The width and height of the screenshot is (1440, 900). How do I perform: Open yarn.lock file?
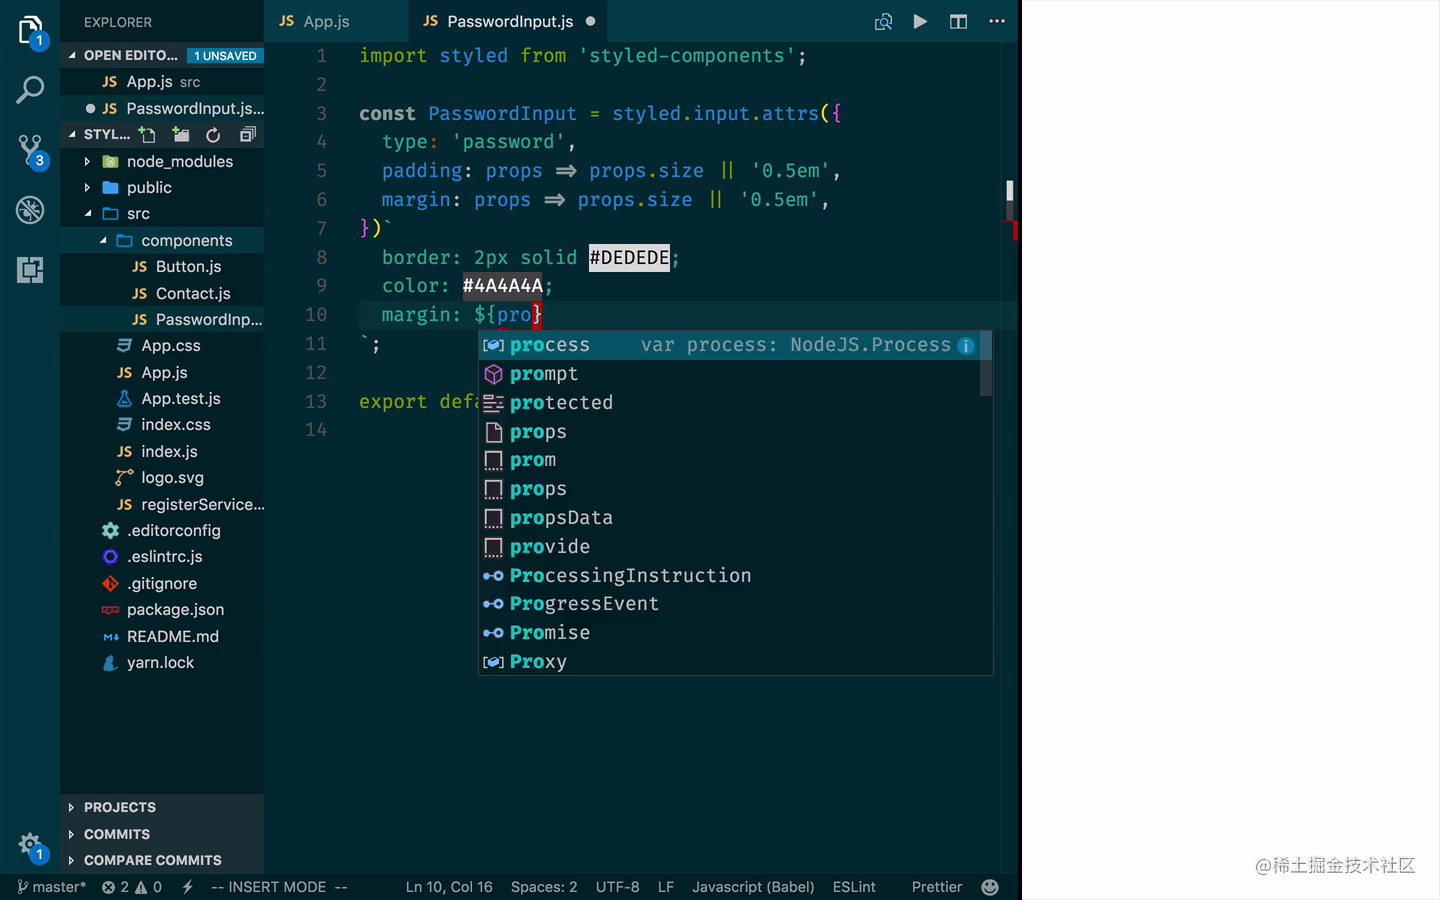pyautogui.click(x=162, y=662)
